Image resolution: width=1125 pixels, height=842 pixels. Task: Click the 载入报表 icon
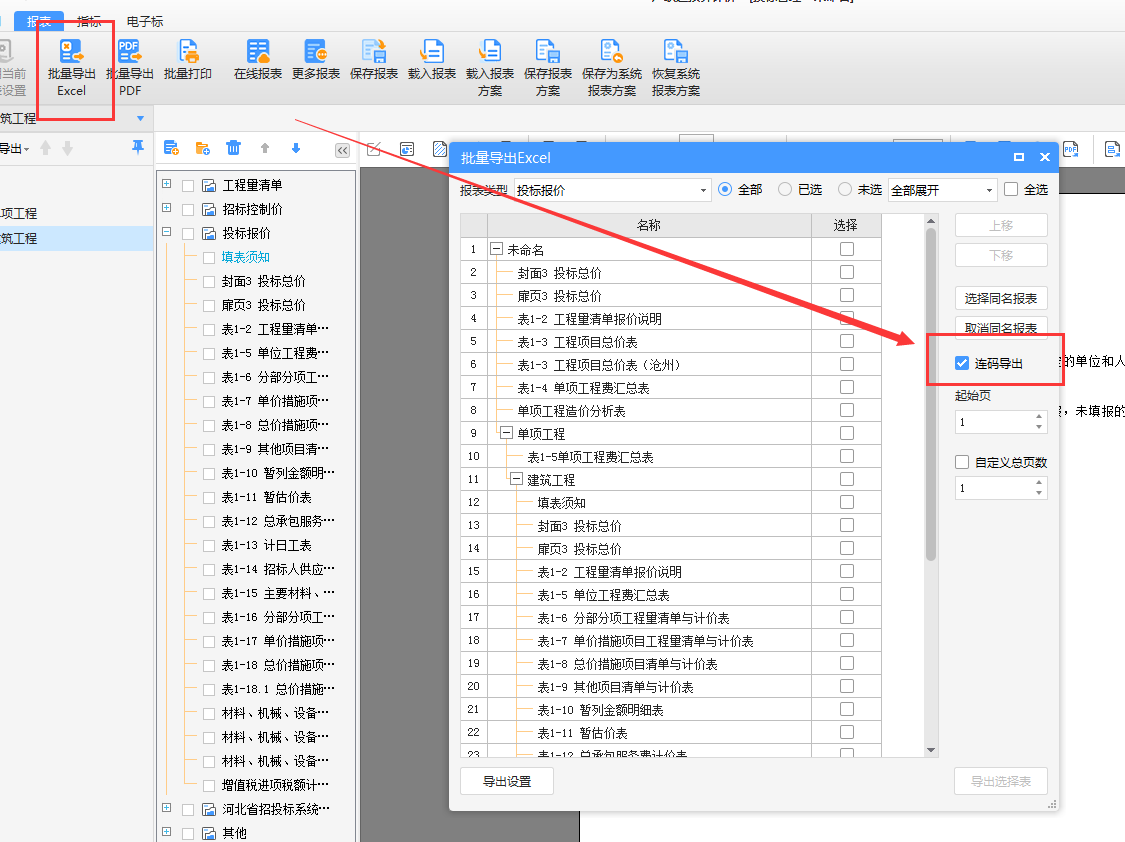(x=432, y=60)
